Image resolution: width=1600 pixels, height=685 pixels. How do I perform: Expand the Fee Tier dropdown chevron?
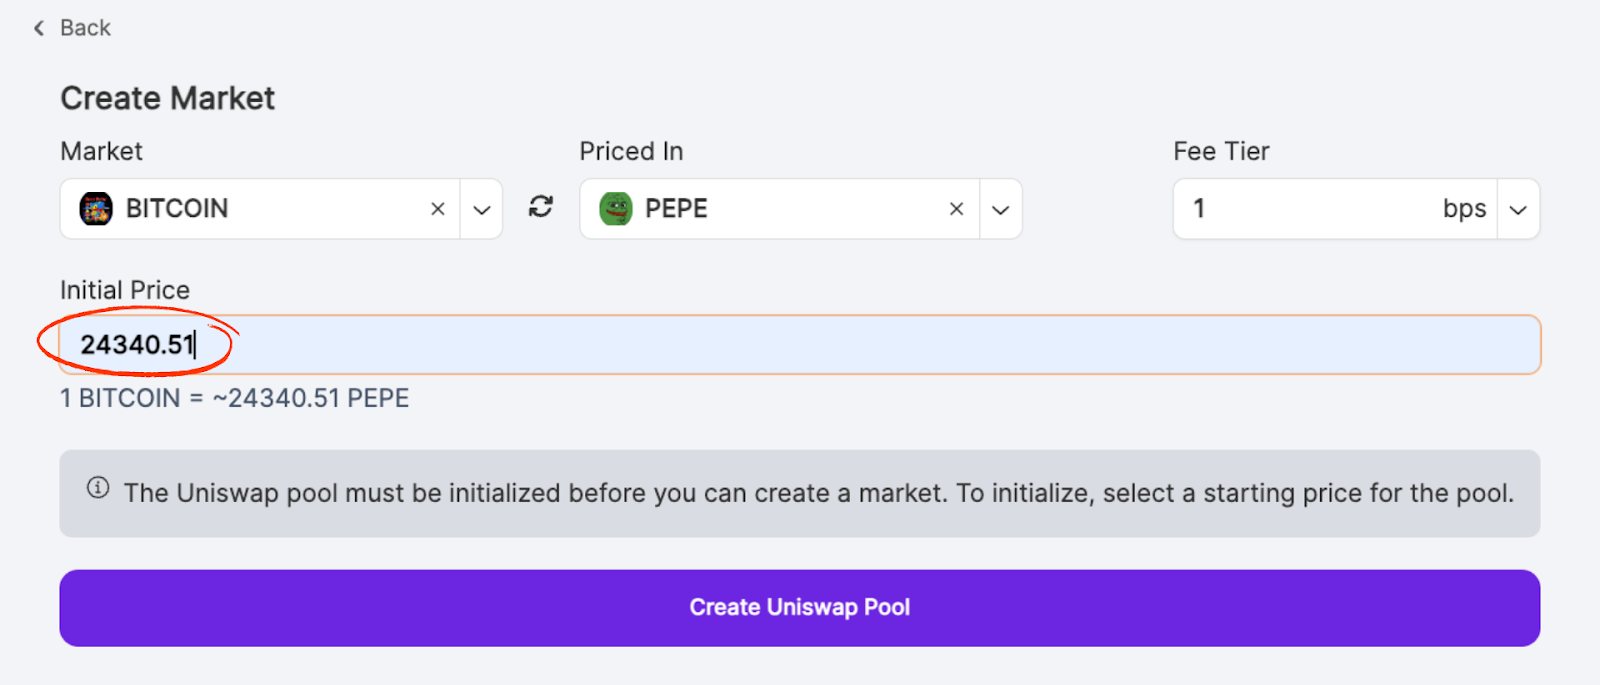[x=1518, y=210]
